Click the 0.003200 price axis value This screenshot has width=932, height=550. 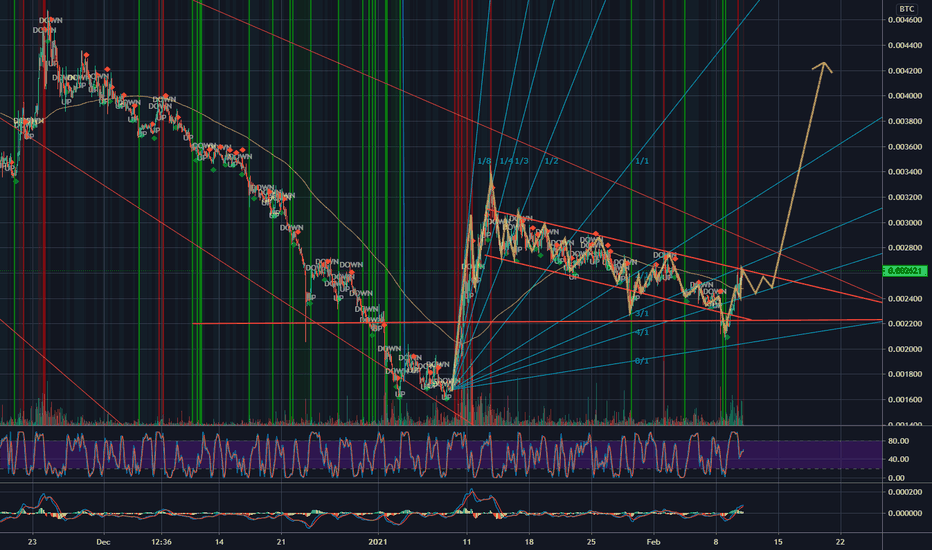(905, 197)
